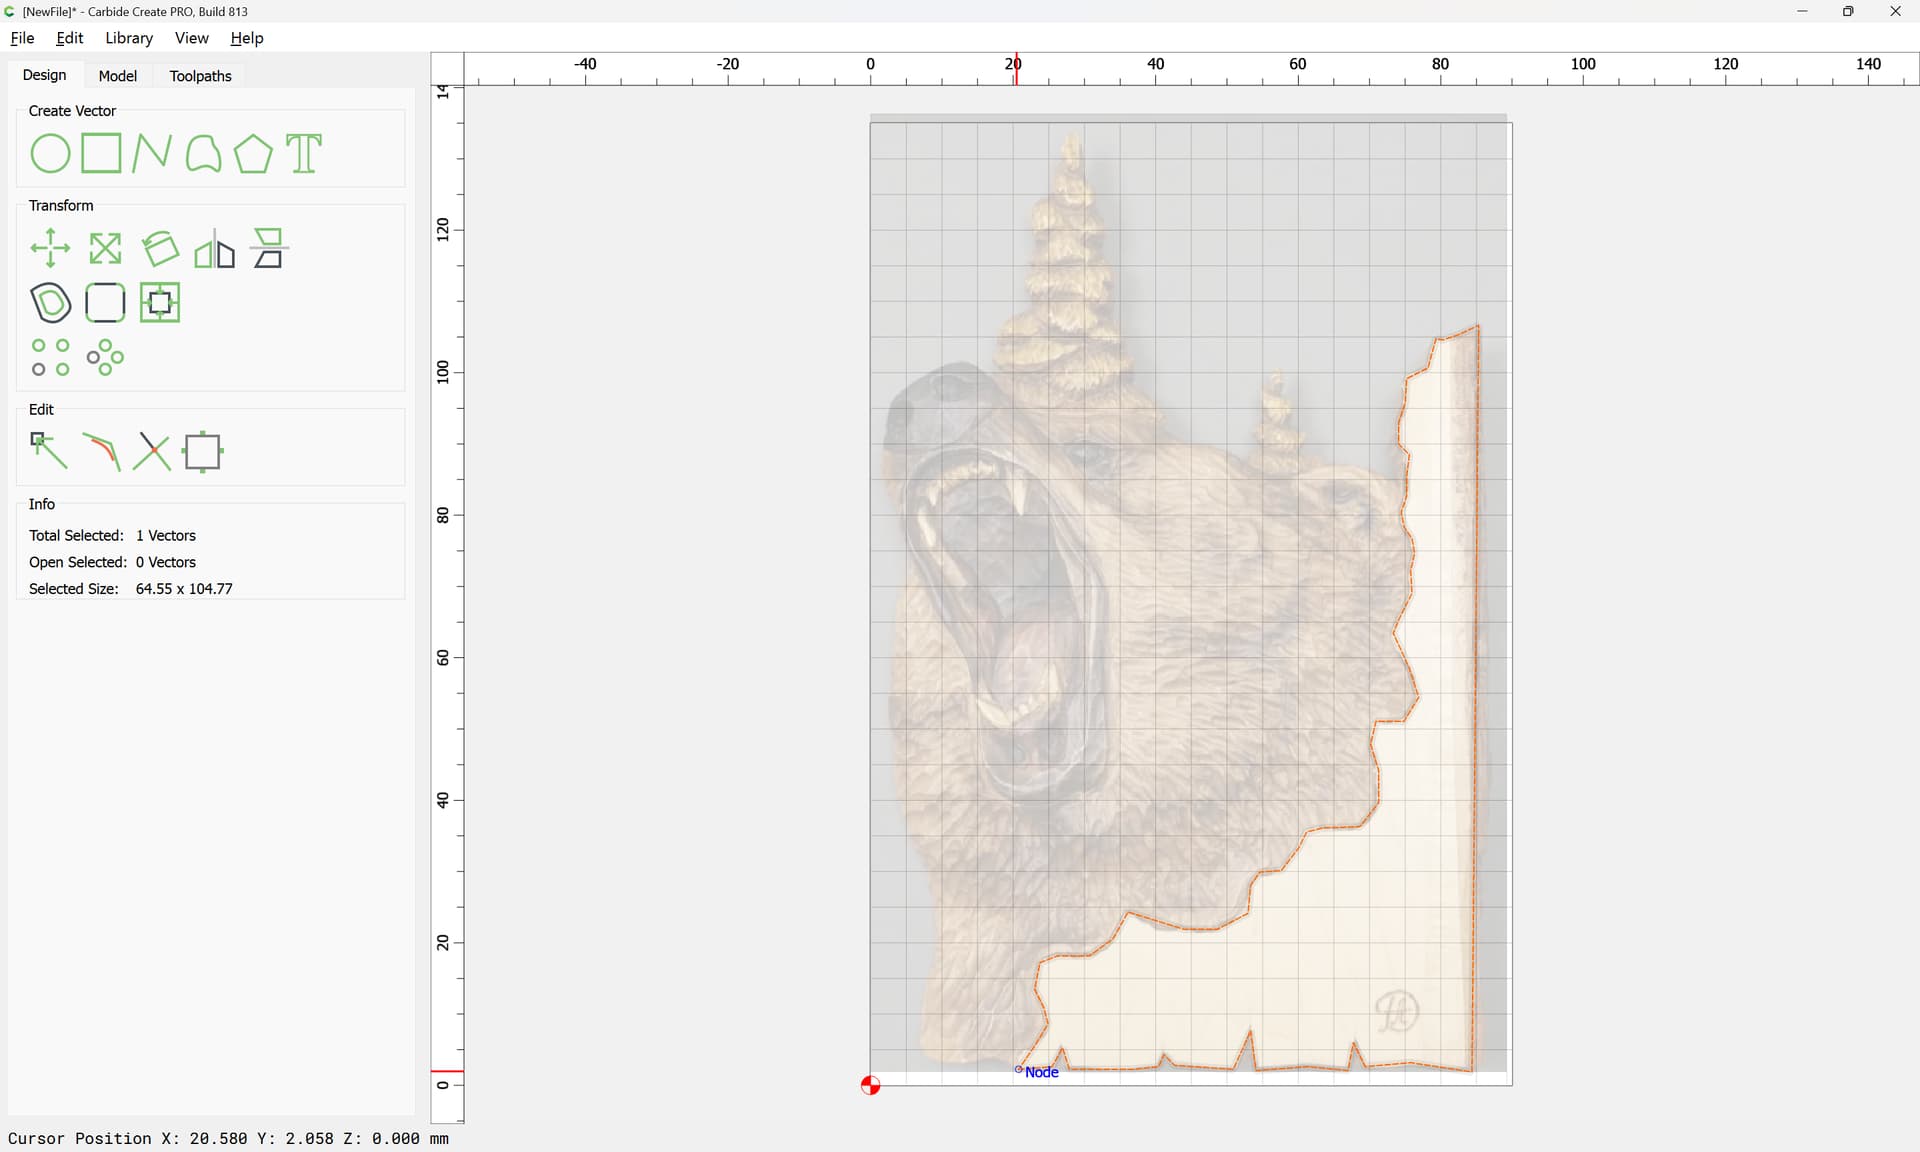This screenshot has height=1152, width=1920.
Task: Open the Corner Fillet tool
Action: (105, 303)
